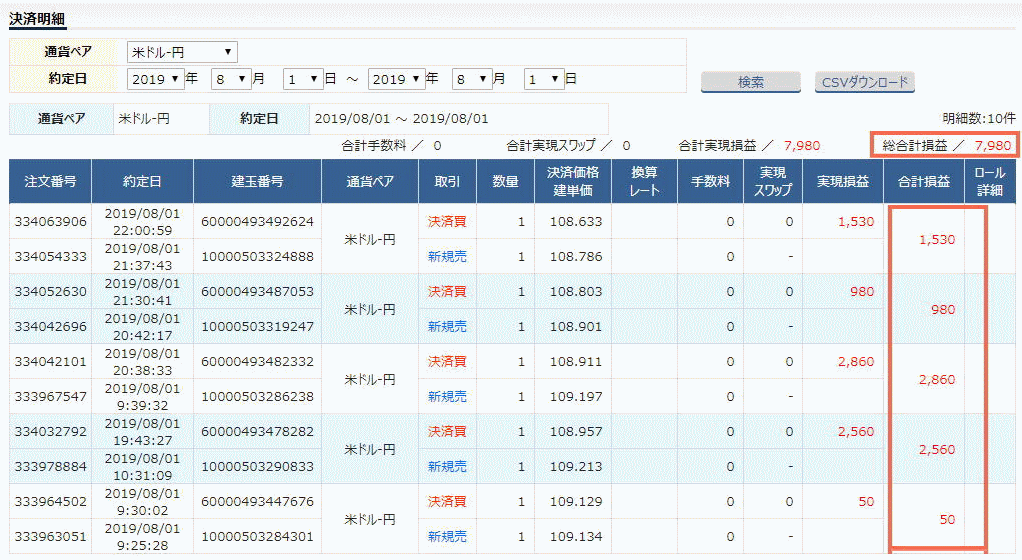Click the 約定日 table column header

point(142,181)
